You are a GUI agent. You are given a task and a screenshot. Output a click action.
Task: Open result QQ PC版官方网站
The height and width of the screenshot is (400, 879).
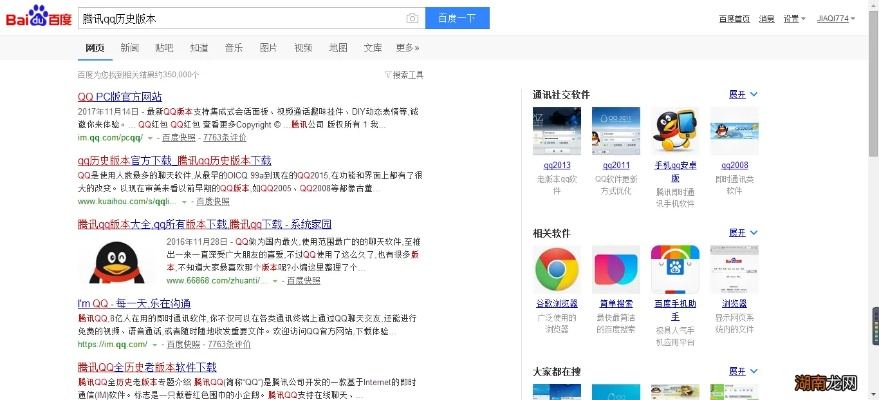(120, 97)
